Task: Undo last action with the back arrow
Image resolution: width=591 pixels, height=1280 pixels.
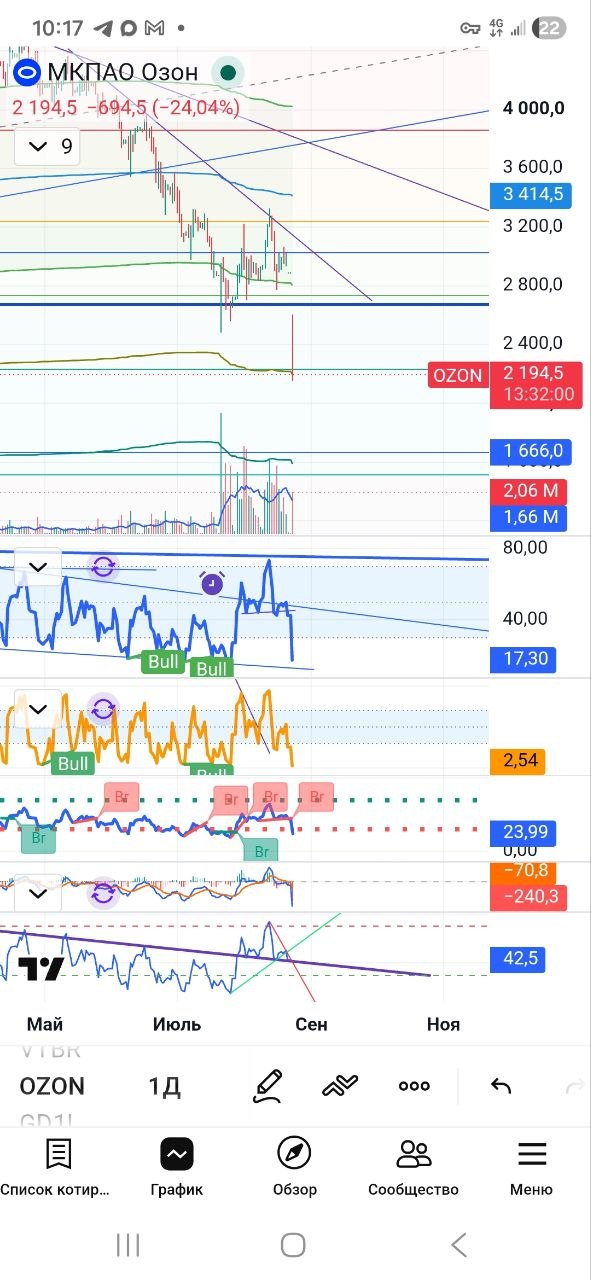Action: point(501,1086)
